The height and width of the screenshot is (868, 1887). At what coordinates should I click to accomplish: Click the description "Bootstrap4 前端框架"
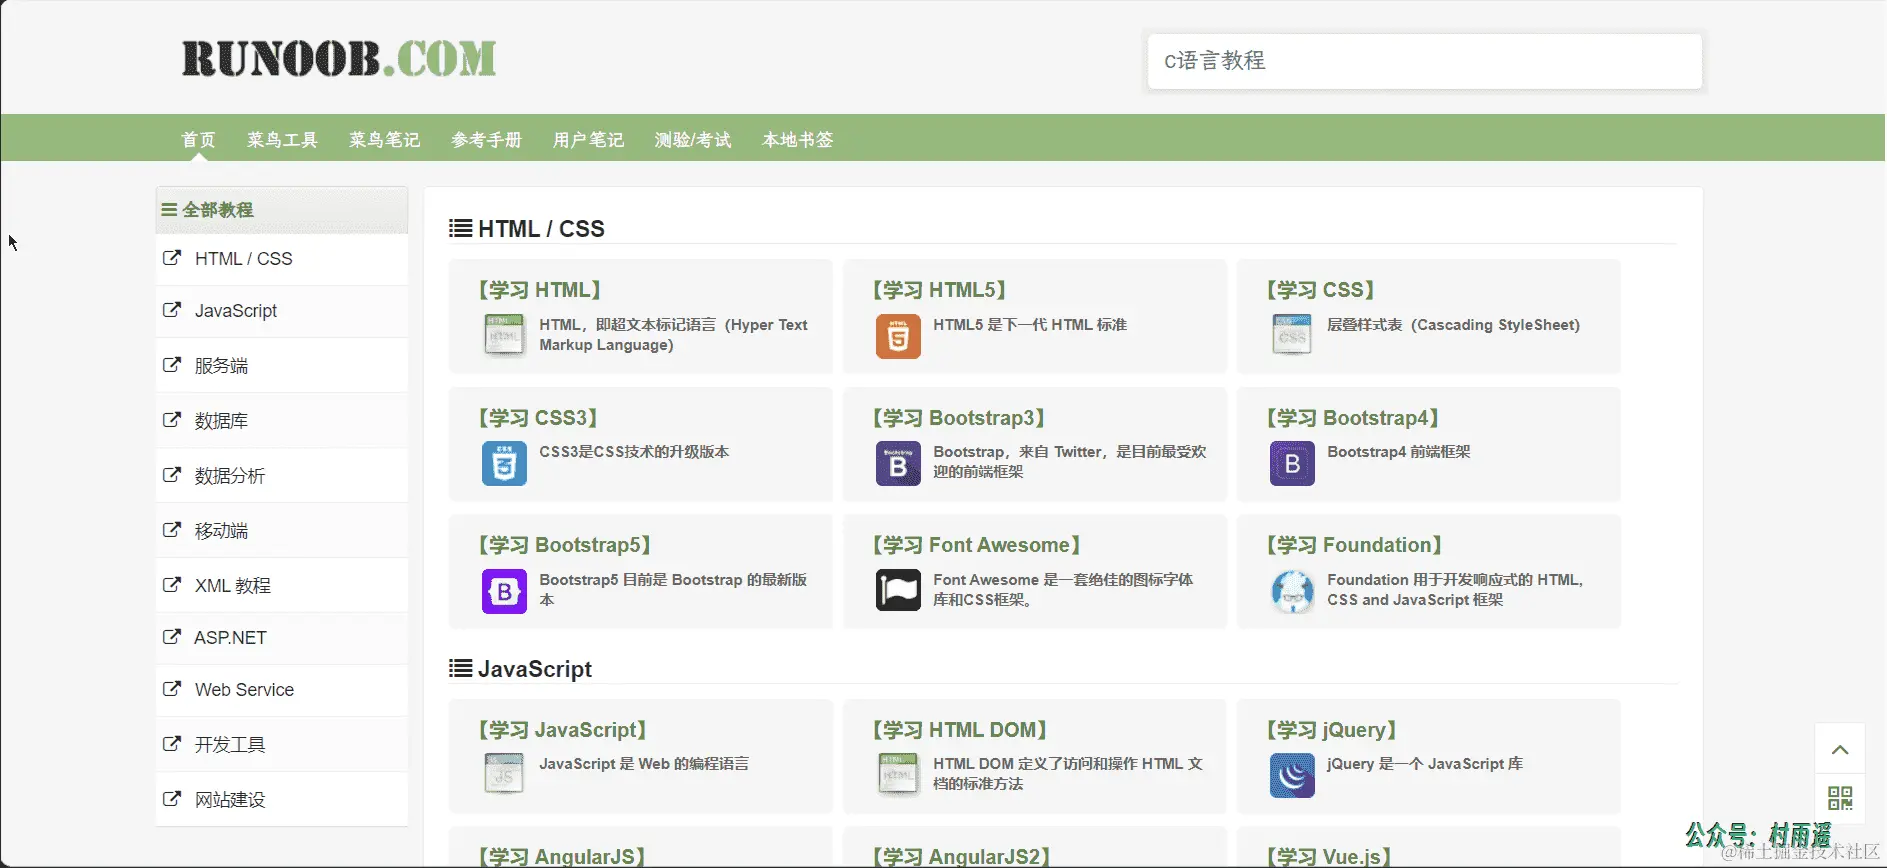point(1399,452)
